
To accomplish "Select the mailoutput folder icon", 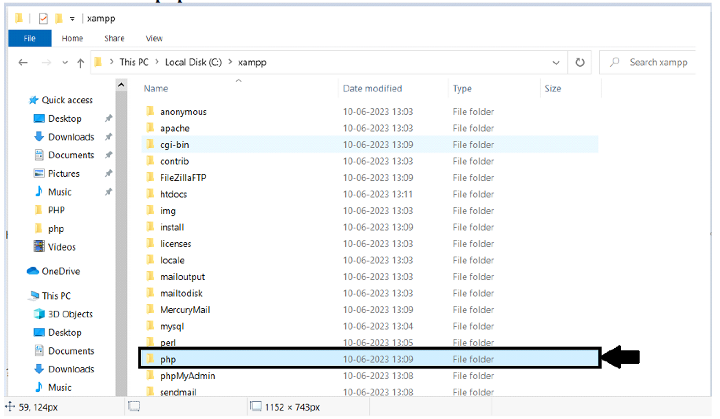I will [150, 277].
